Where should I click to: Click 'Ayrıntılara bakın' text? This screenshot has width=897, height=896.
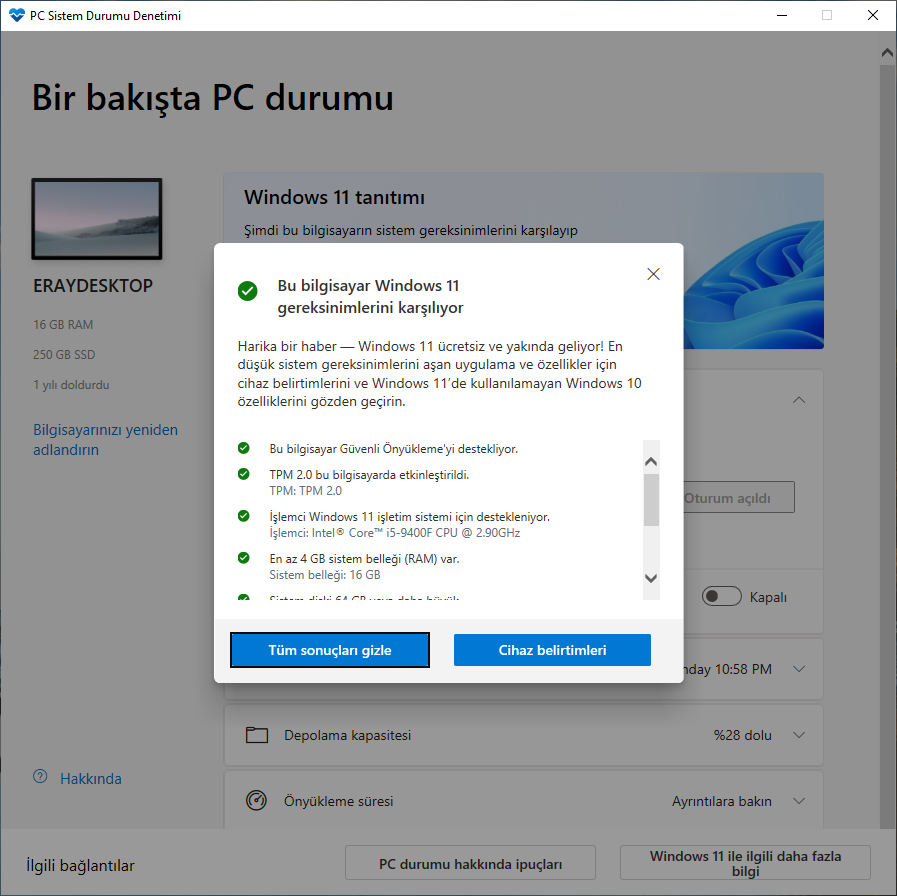pyautogui.click(x=721, y=801)
